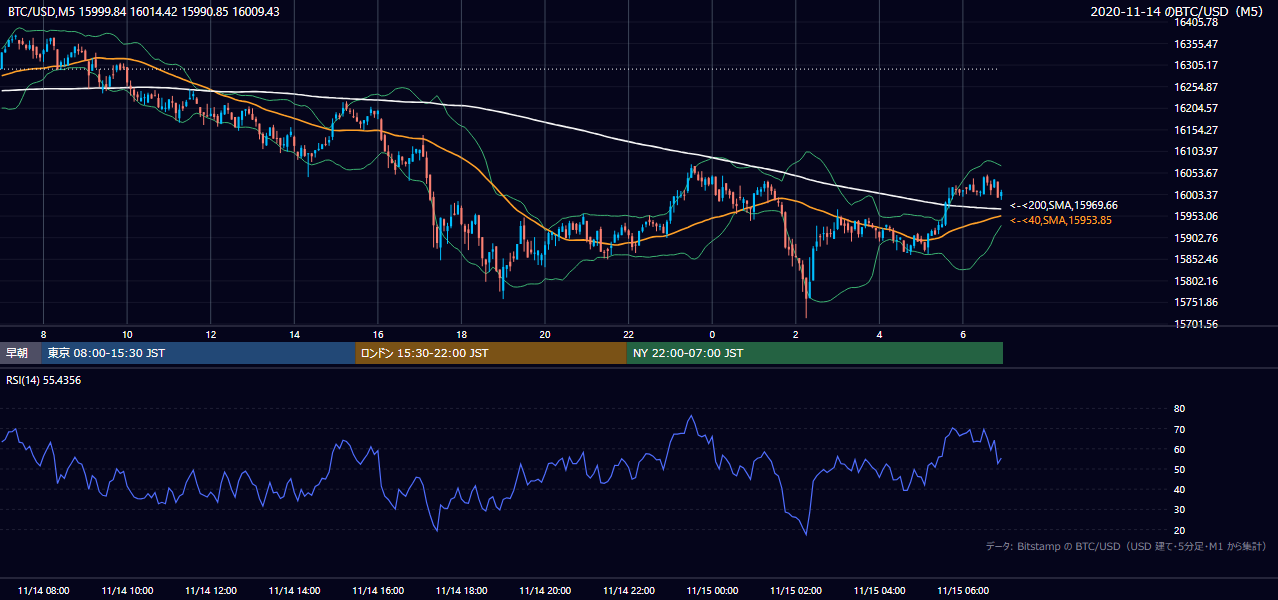Click hour label 22 below the price chart

(628, 334)
